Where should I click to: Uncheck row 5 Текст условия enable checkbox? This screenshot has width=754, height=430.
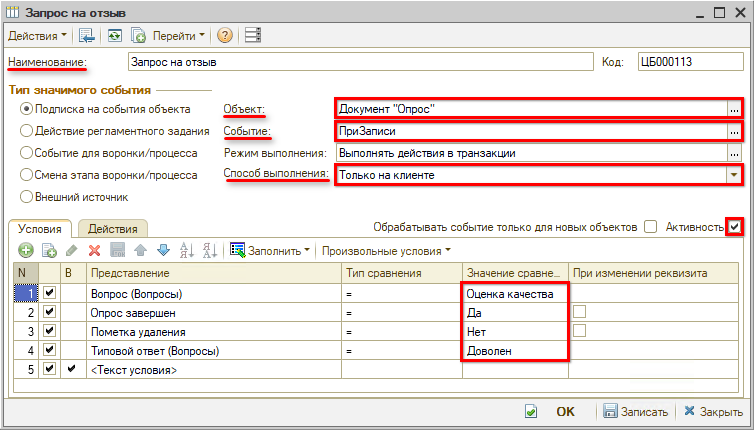[50, 369]
